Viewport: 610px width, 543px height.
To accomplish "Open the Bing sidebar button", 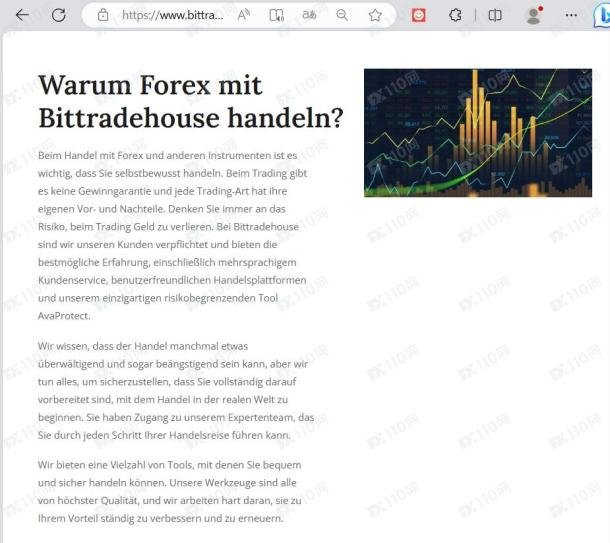I will 601,16.
